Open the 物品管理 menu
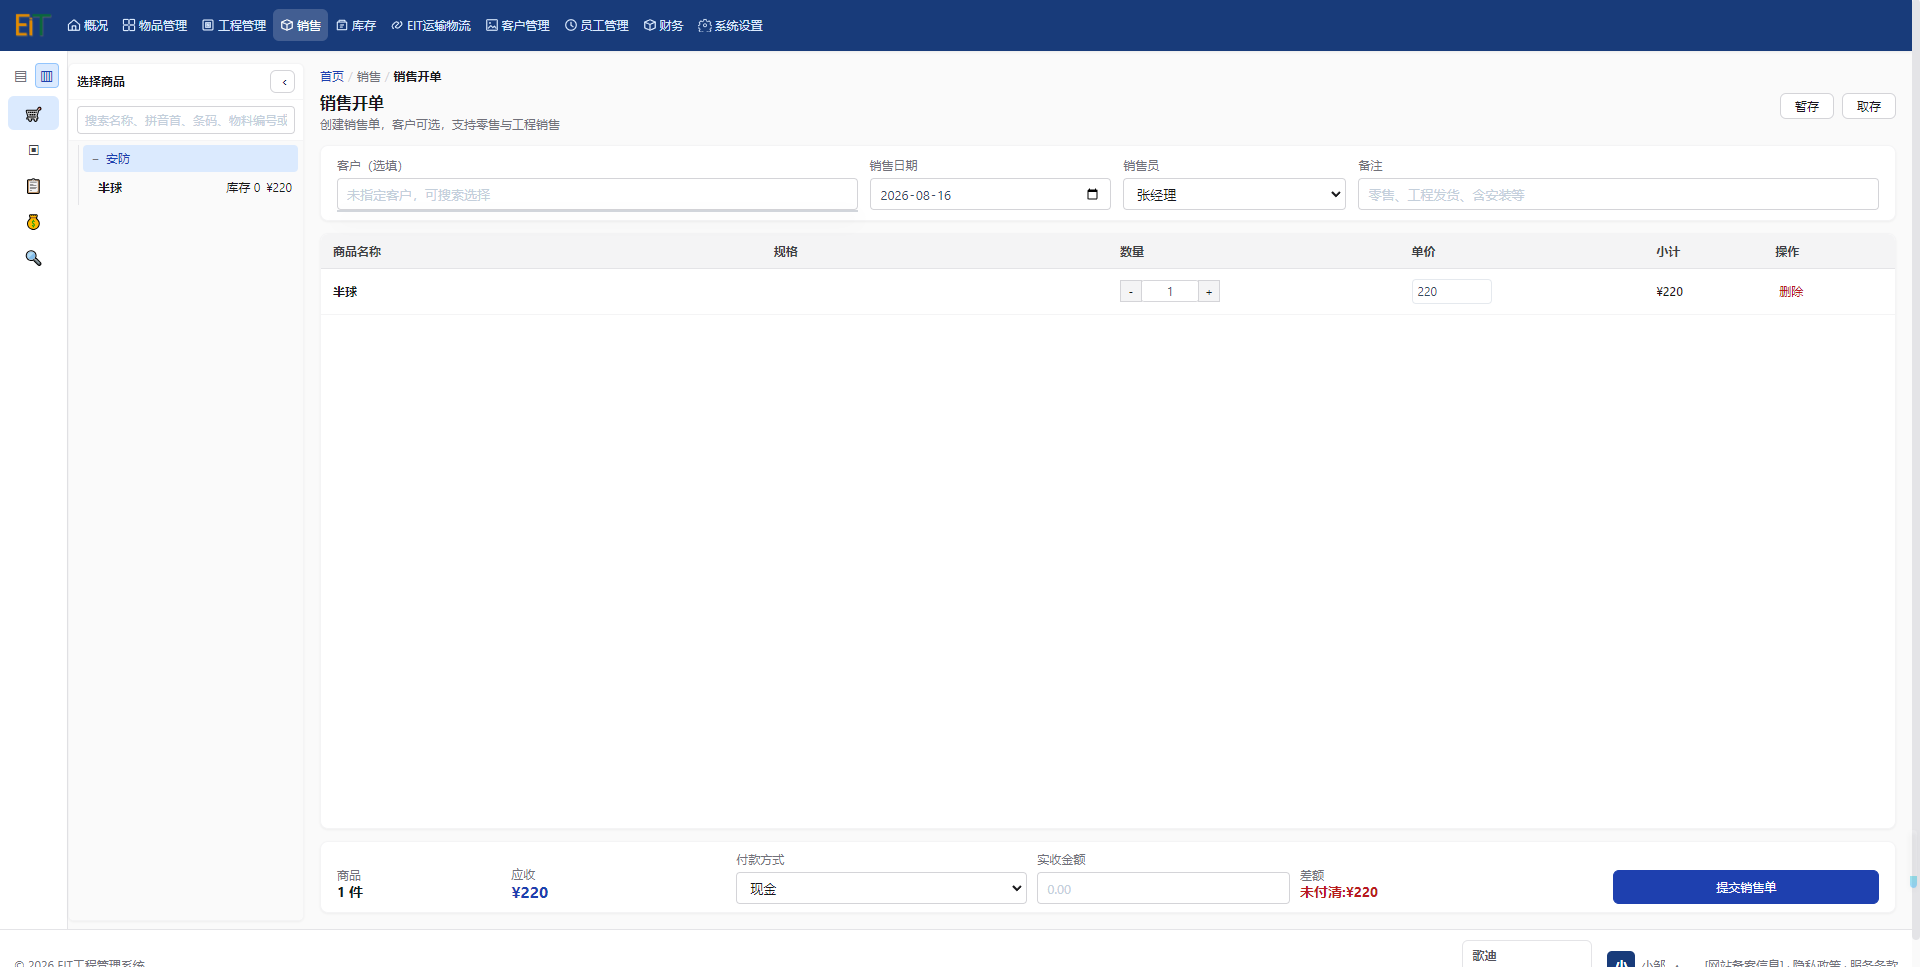Image resolution: width=1920 pixels, height=967 pixels. 155,25
